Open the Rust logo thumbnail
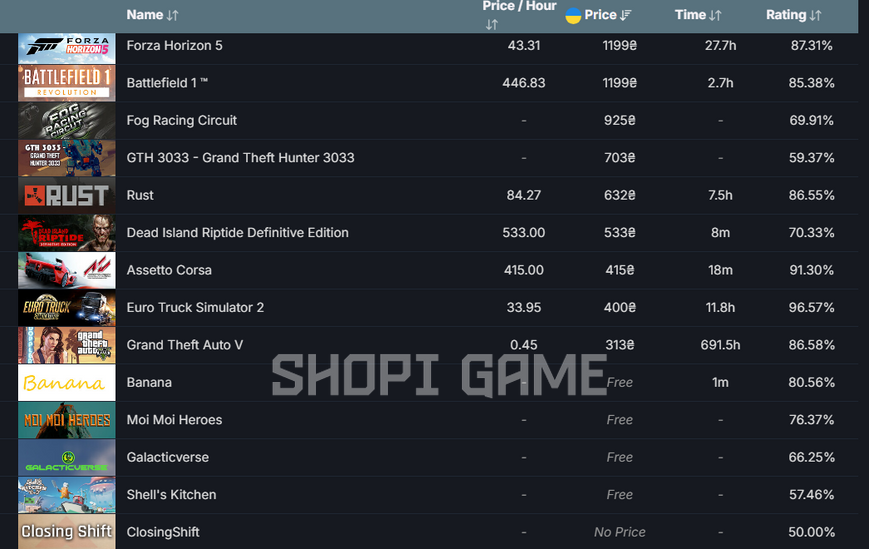869x549 pixels. (67, 196)
